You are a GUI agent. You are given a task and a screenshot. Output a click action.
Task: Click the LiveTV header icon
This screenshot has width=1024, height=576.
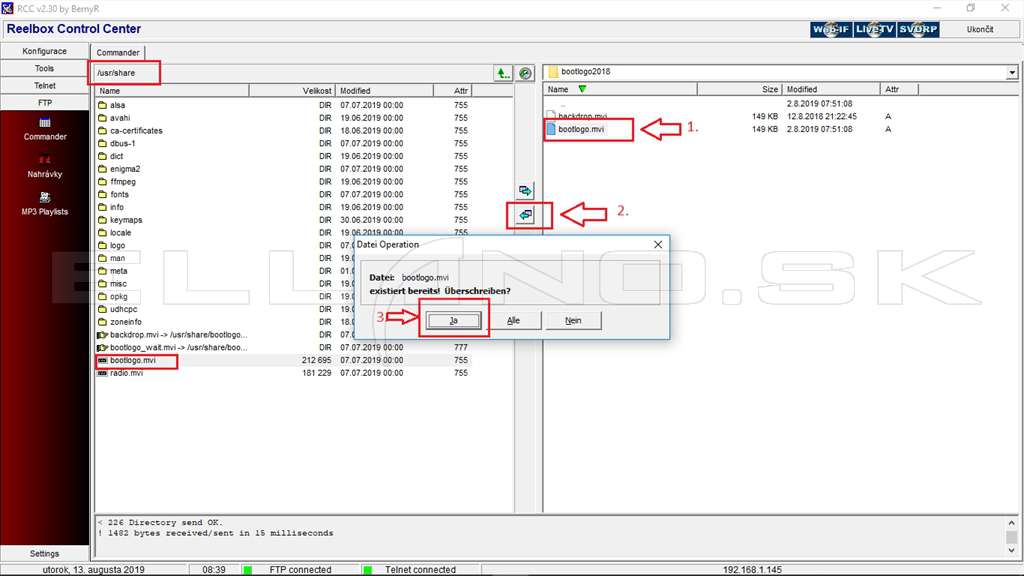pyautogui.click(x=874, y=29)
